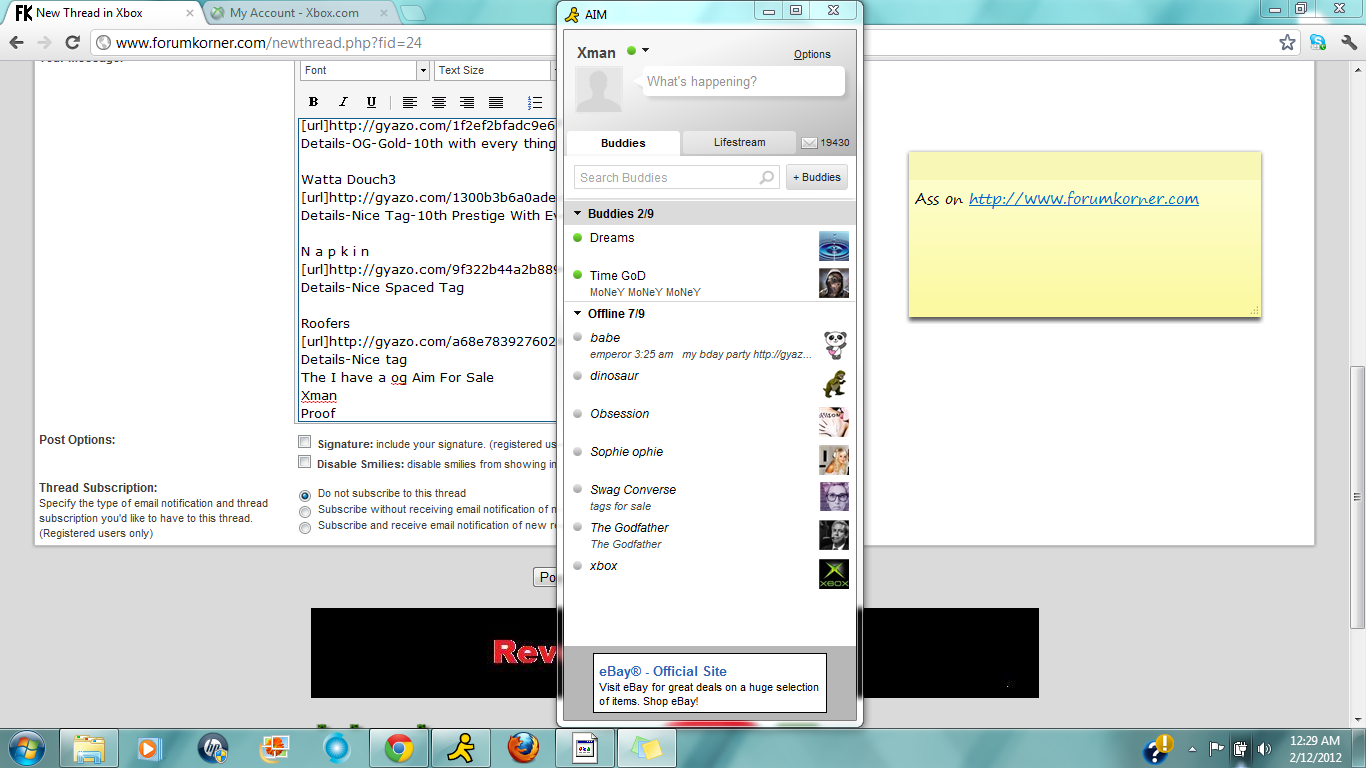The height and width of the screenshot is (768, 1366).
Task: Click the Skype extension icon in Chrome
Action: click(x=1318, y=43)
